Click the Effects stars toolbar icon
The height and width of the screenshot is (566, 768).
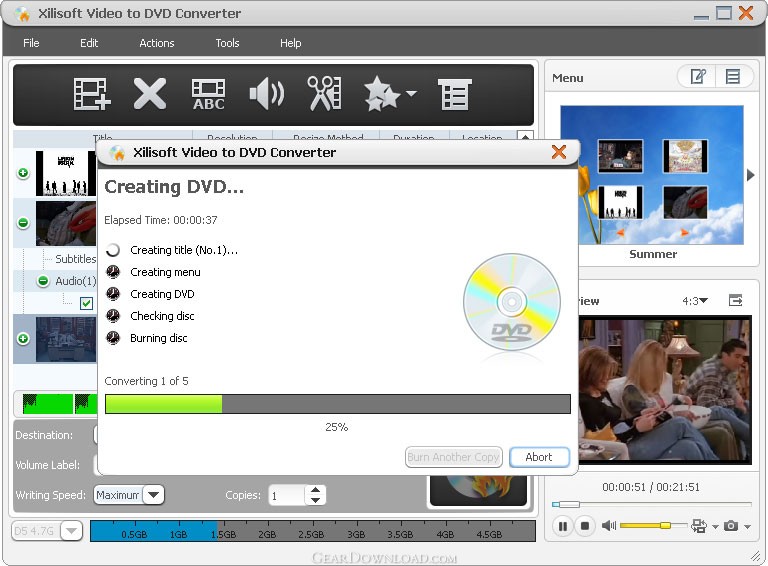(382, 94)
